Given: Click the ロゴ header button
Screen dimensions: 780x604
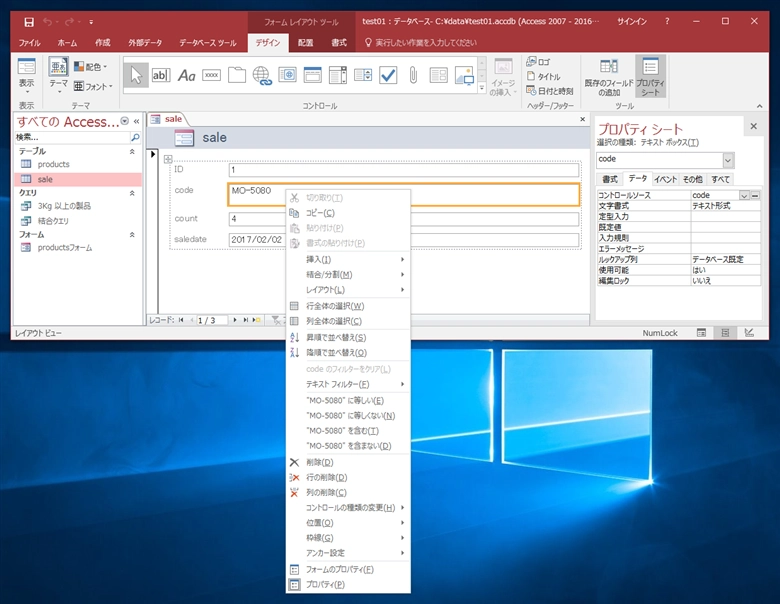Looking at the screenshot, I should 538,62.
